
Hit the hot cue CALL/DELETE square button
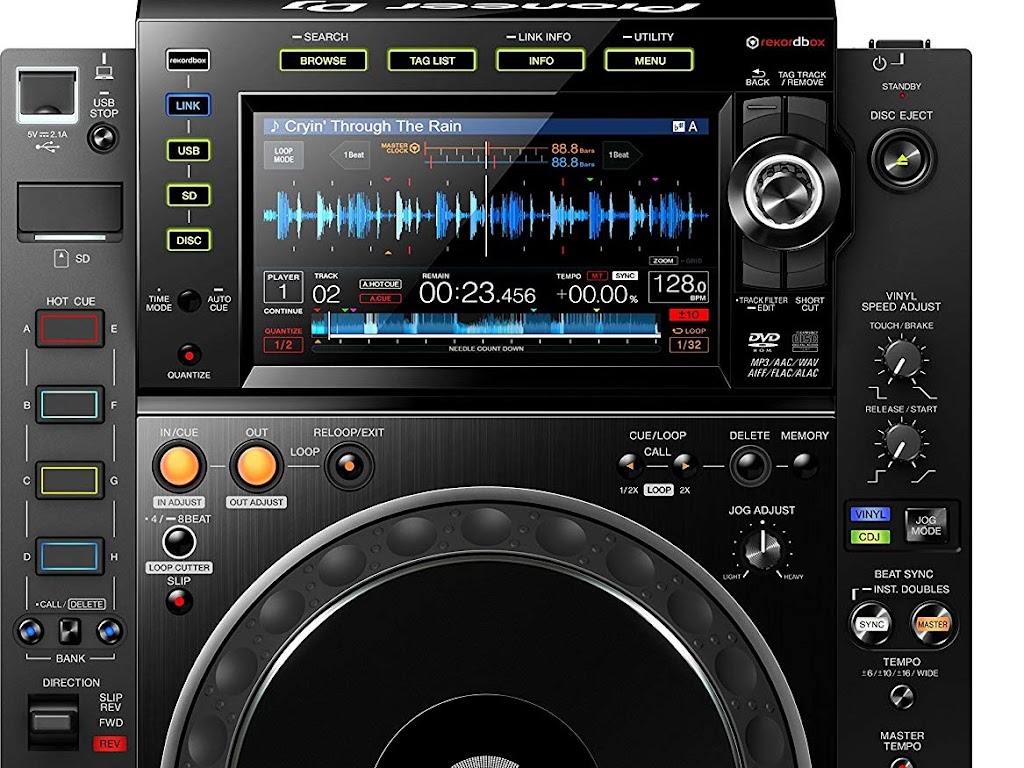tap(70, 632)
